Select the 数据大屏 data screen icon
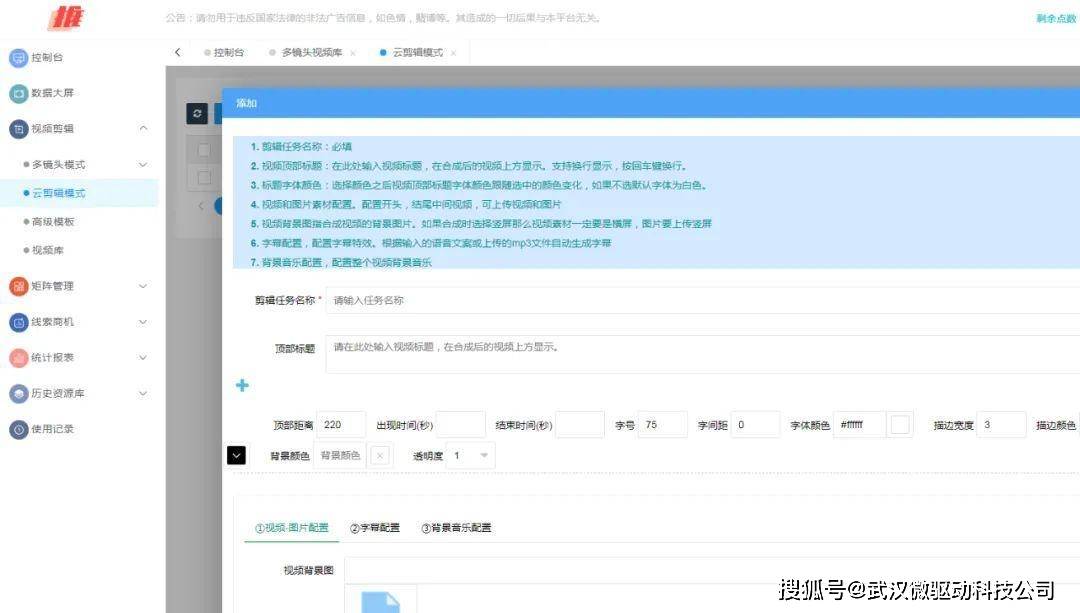Viewport: 1080px width, 613px height. pyautogui.click(x=20, y=93)
